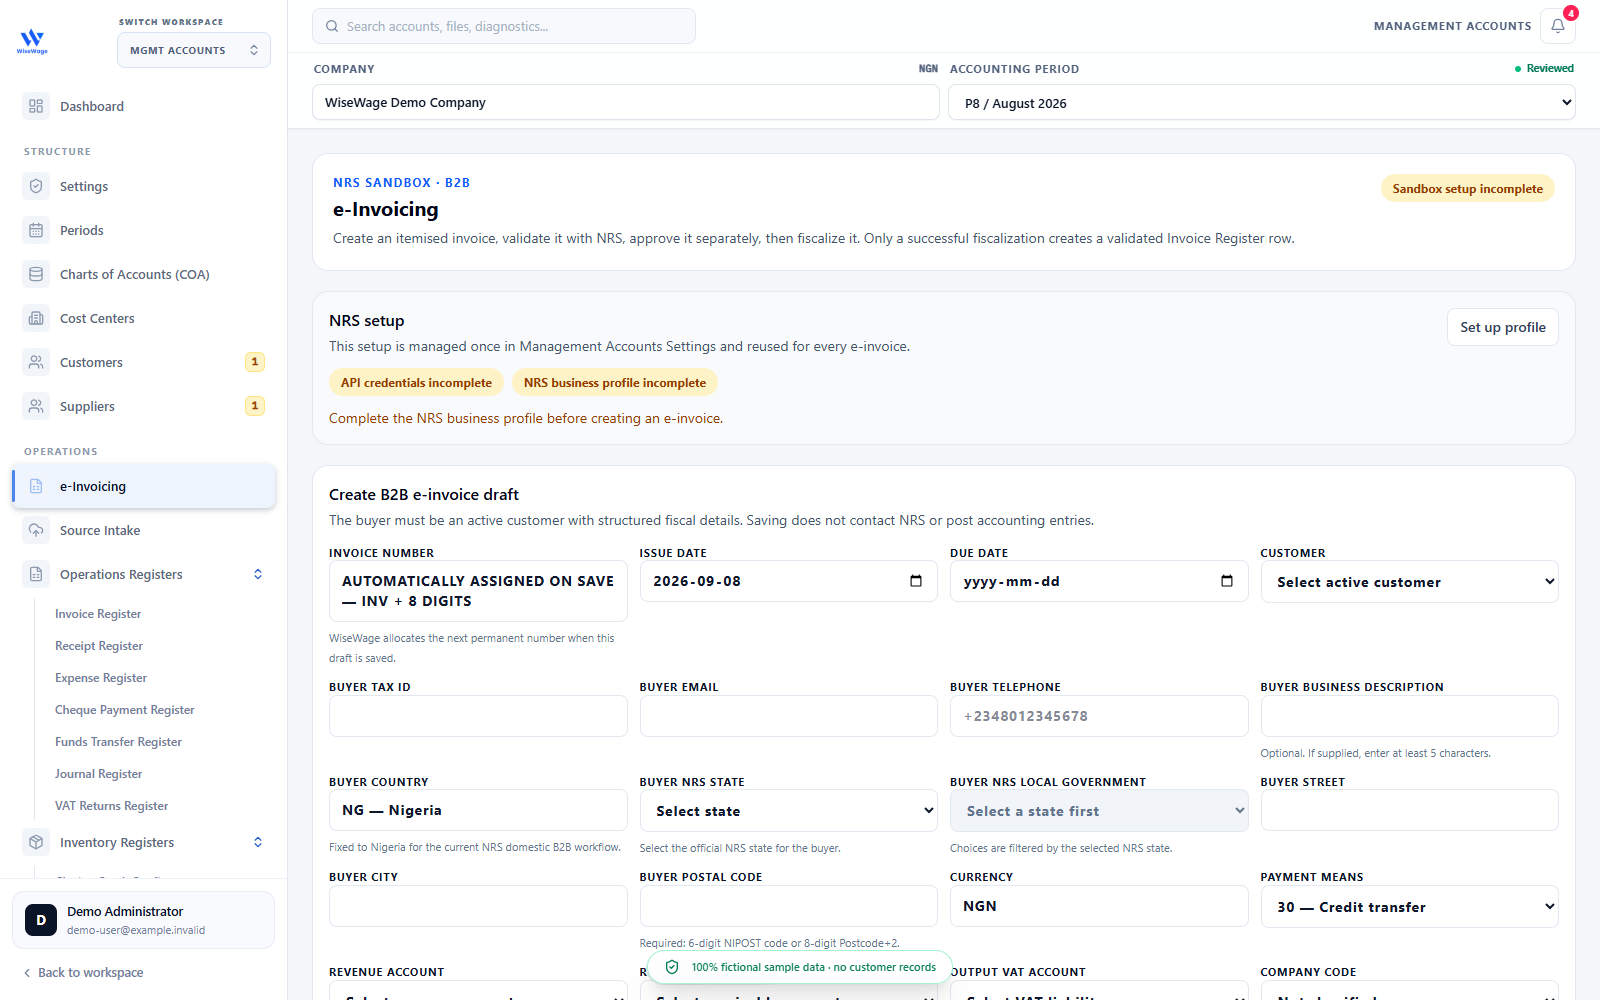Open the MGMT ACCOUNTS workspace switcher
The image size is (1600, 1000).
coord(194,50)
